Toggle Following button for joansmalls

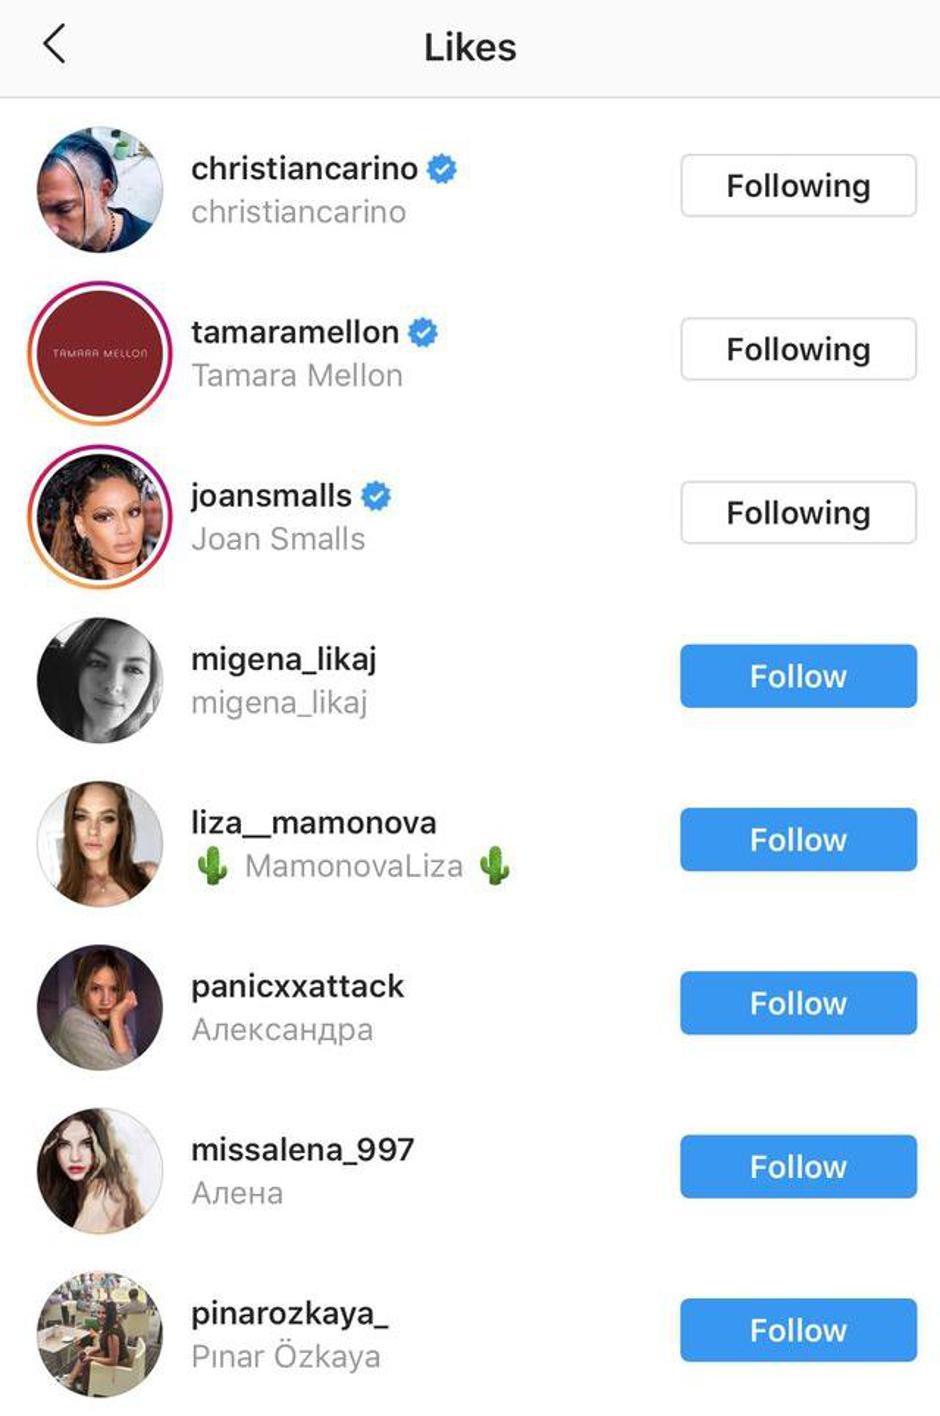(x=798, y=513)
